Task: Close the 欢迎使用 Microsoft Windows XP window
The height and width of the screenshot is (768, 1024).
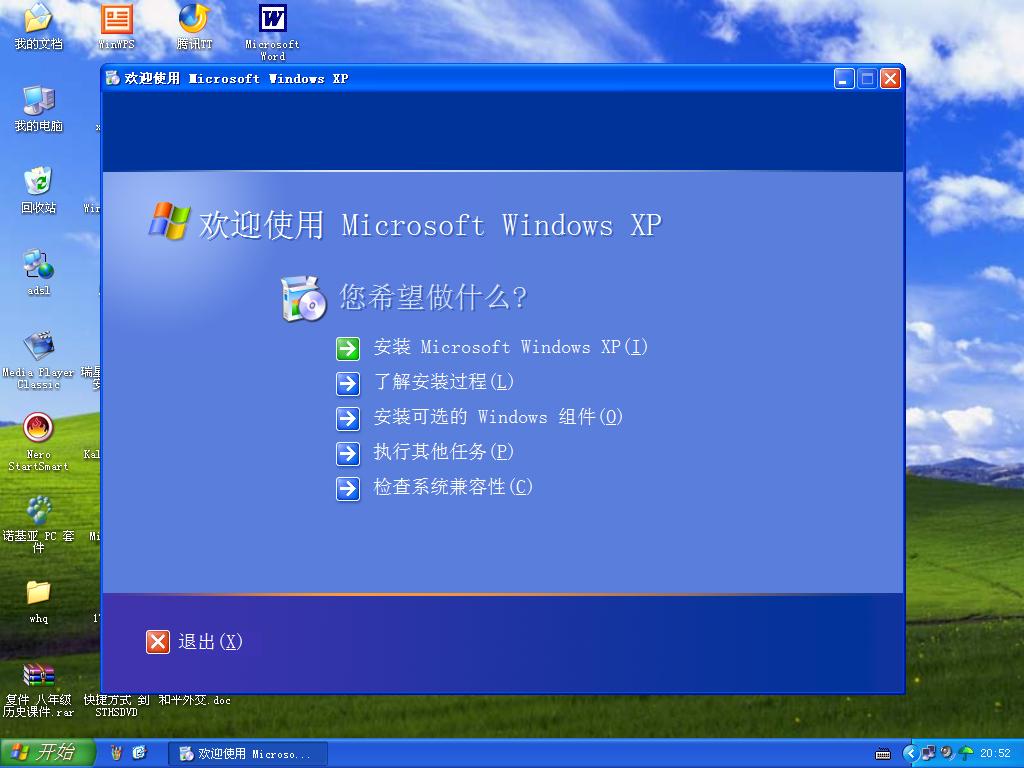Action: click(x=890, y=79)
